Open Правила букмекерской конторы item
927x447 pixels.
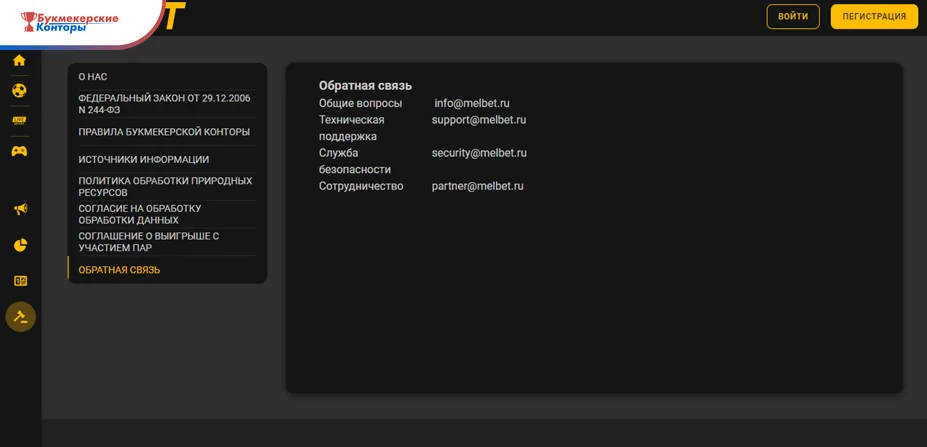click(164, 132)
